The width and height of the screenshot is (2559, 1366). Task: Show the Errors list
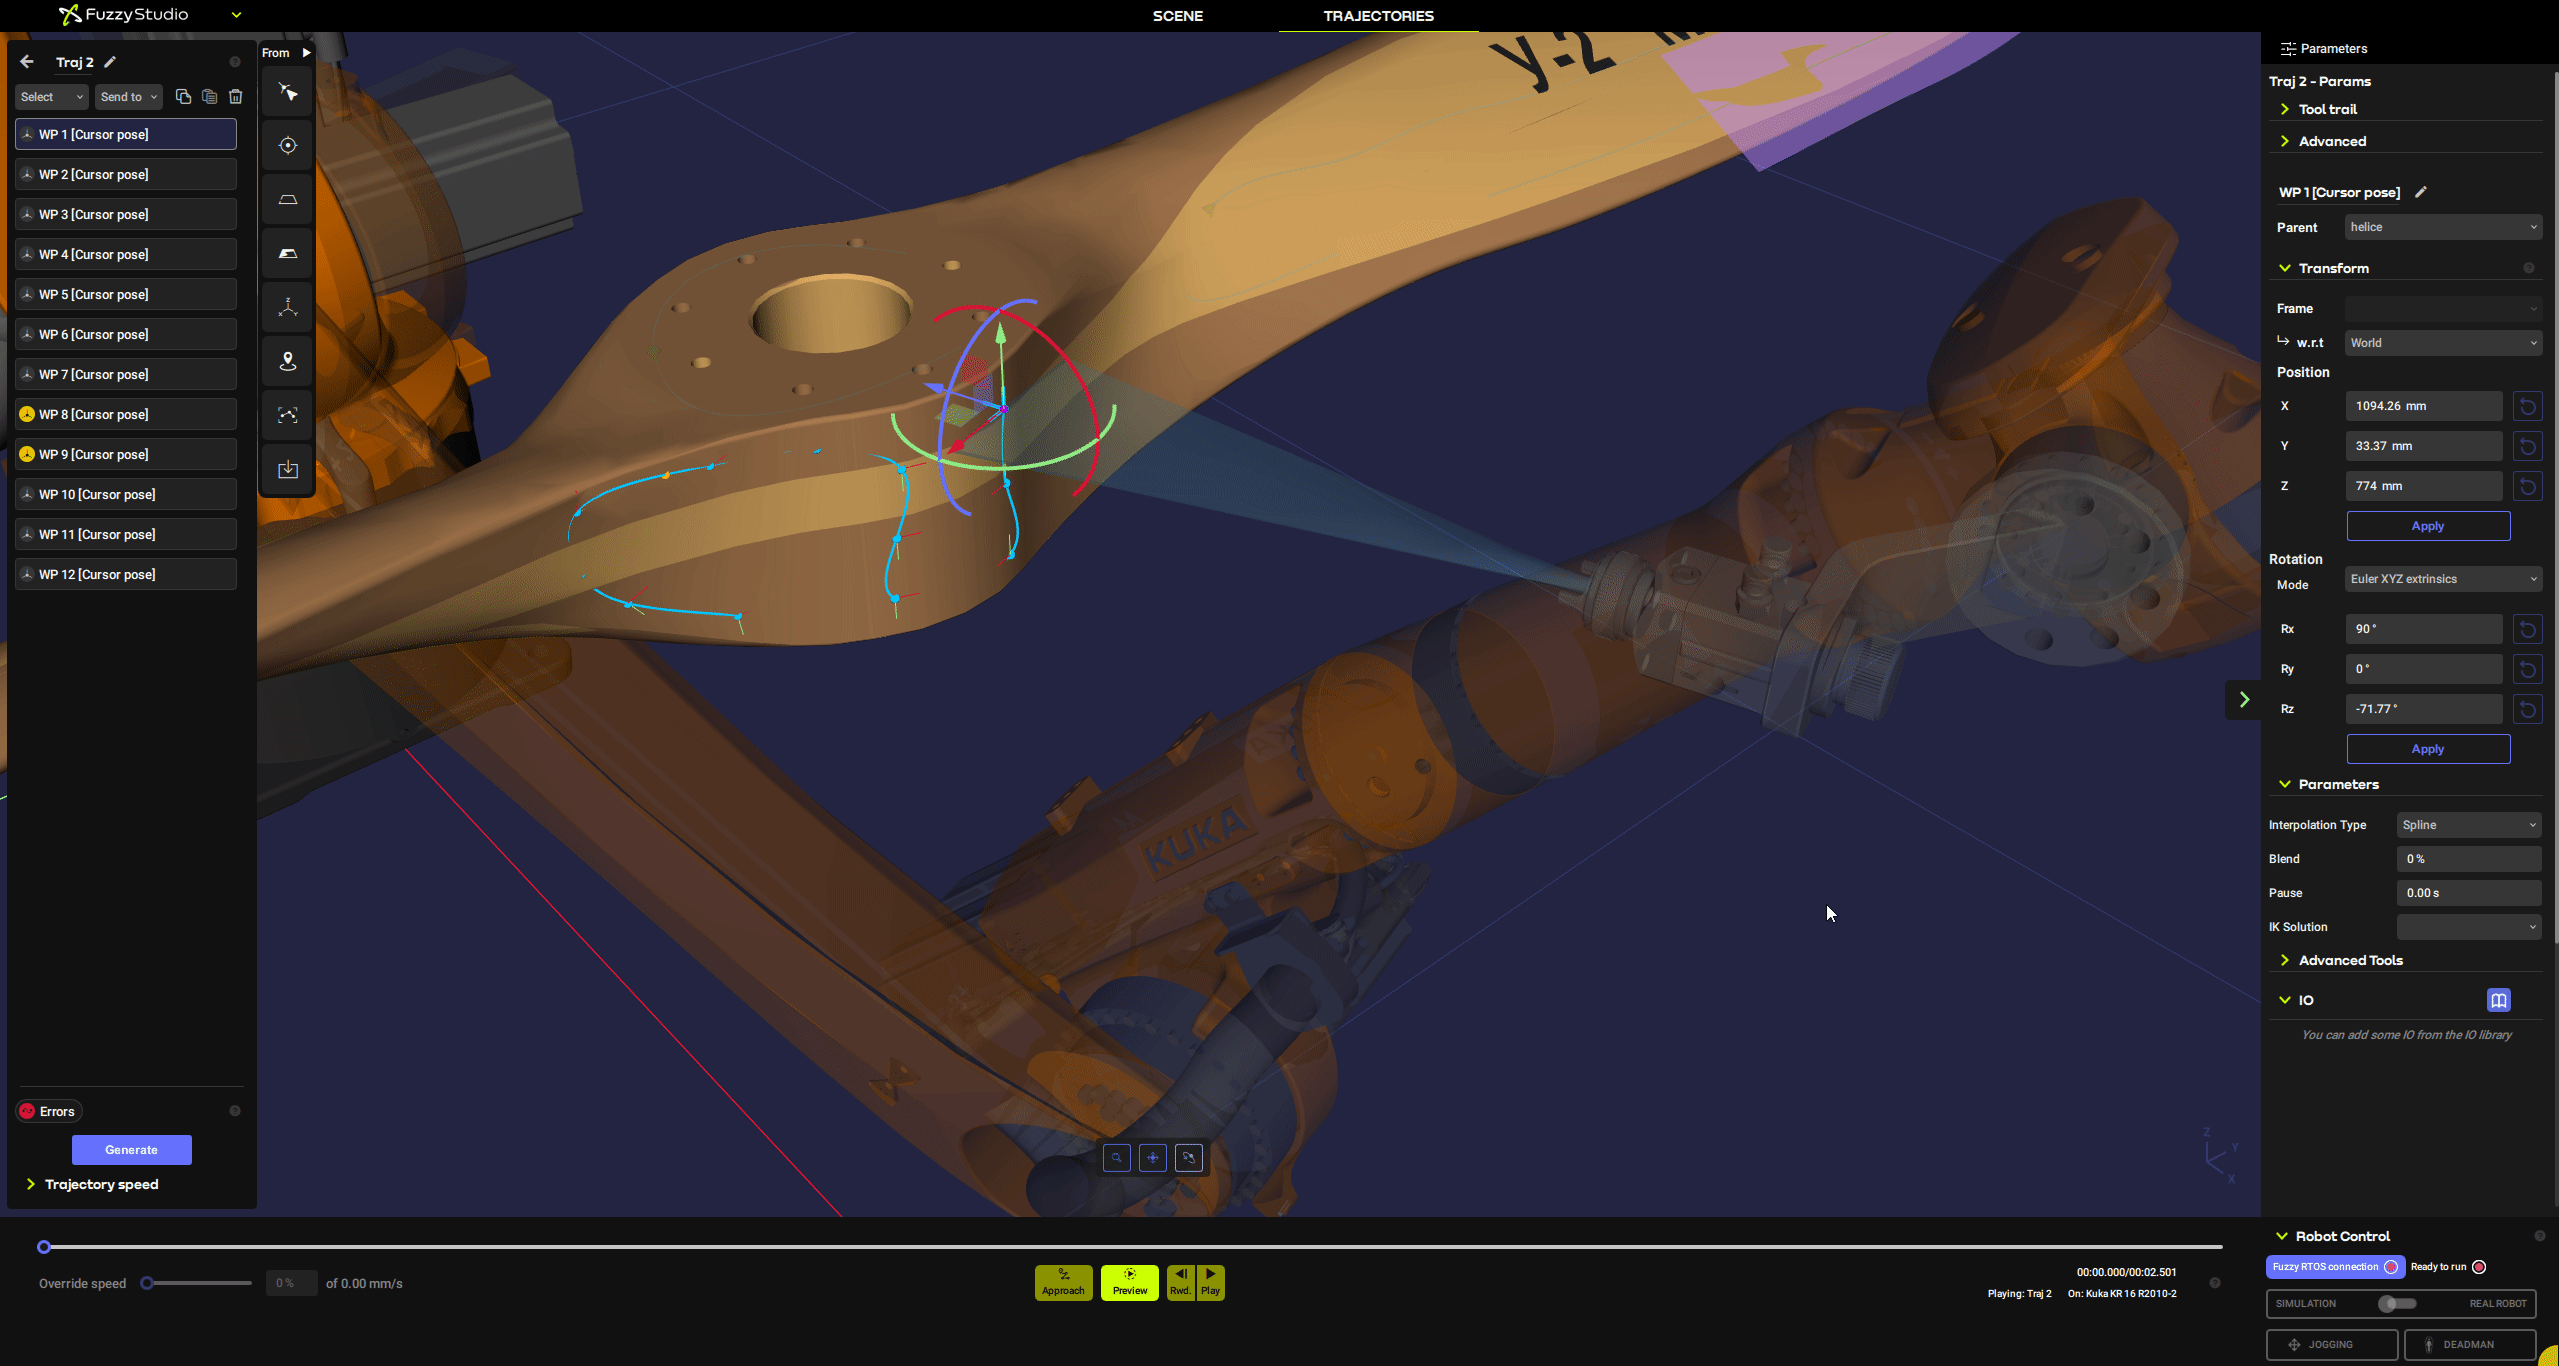[48, 1111]
